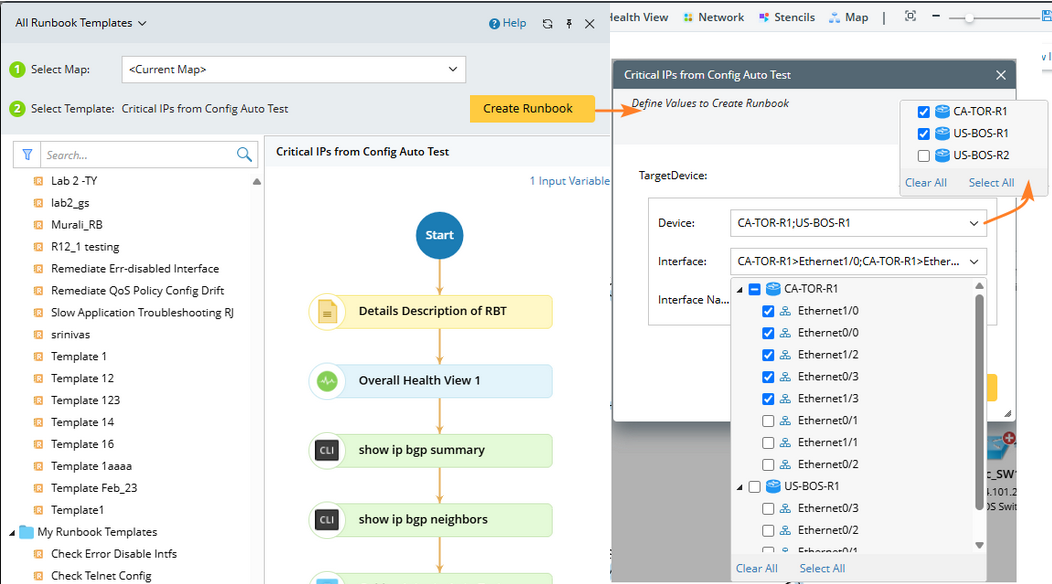Expand the Device combo box
Screen dimensions: 1052x584
pyautogui.click(x=974, y=223)
